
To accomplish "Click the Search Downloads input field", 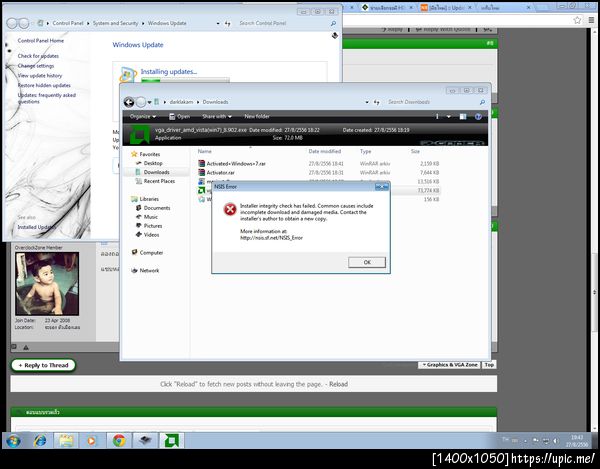I will [x=431, y=102].
